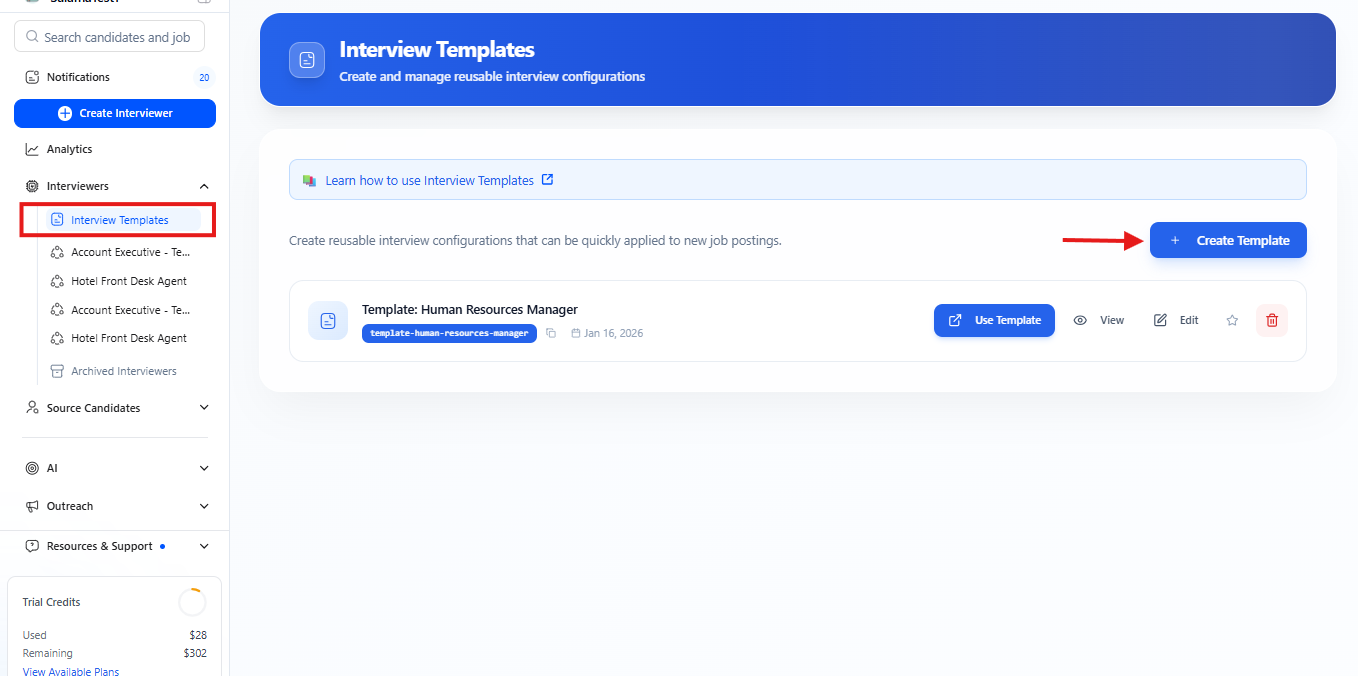This screenshot has height=676, width=1358.
Task: Expand Source Candidates menu
Action: (204, 408)
